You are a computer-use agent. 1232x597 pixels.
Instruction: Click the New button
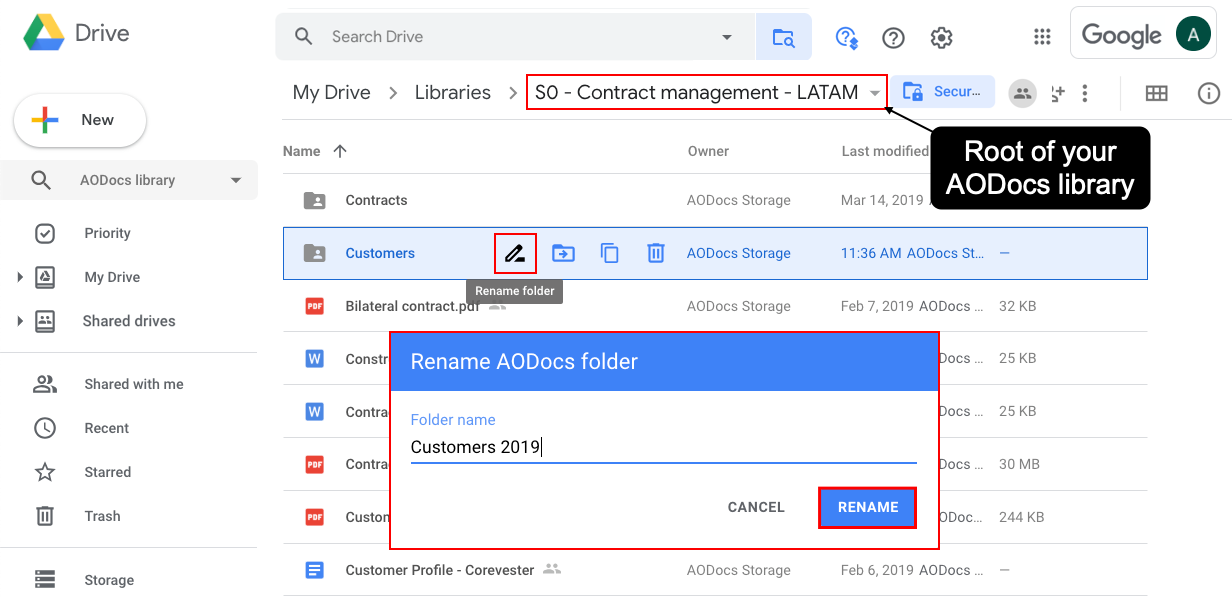pyautogui.click(x=80, y=120)
